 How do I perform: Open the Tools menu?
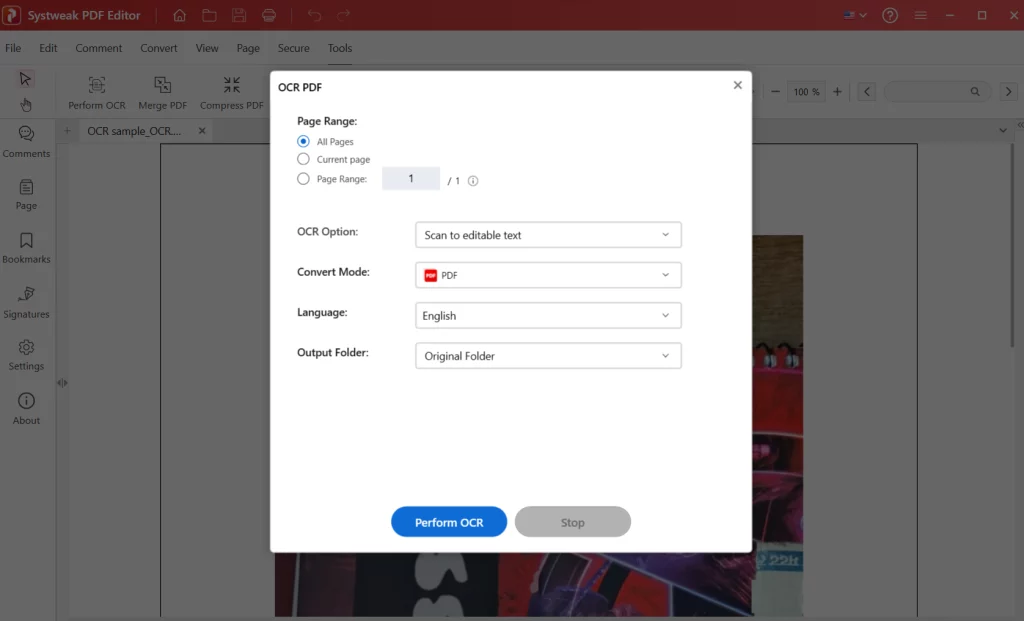point(340,48)
